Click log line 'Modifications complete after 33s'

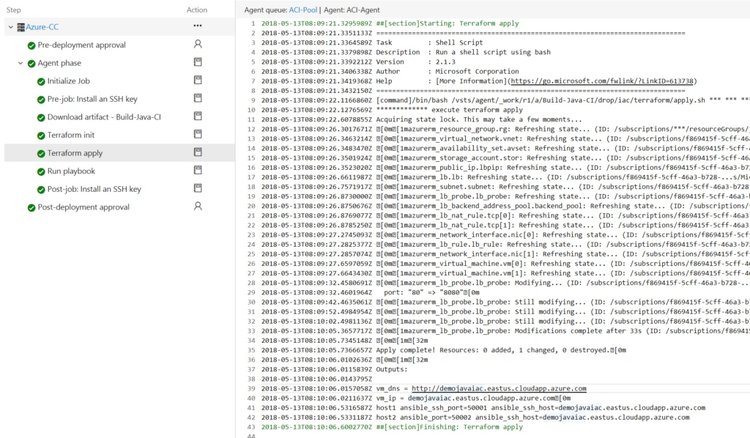click(505, 331)
